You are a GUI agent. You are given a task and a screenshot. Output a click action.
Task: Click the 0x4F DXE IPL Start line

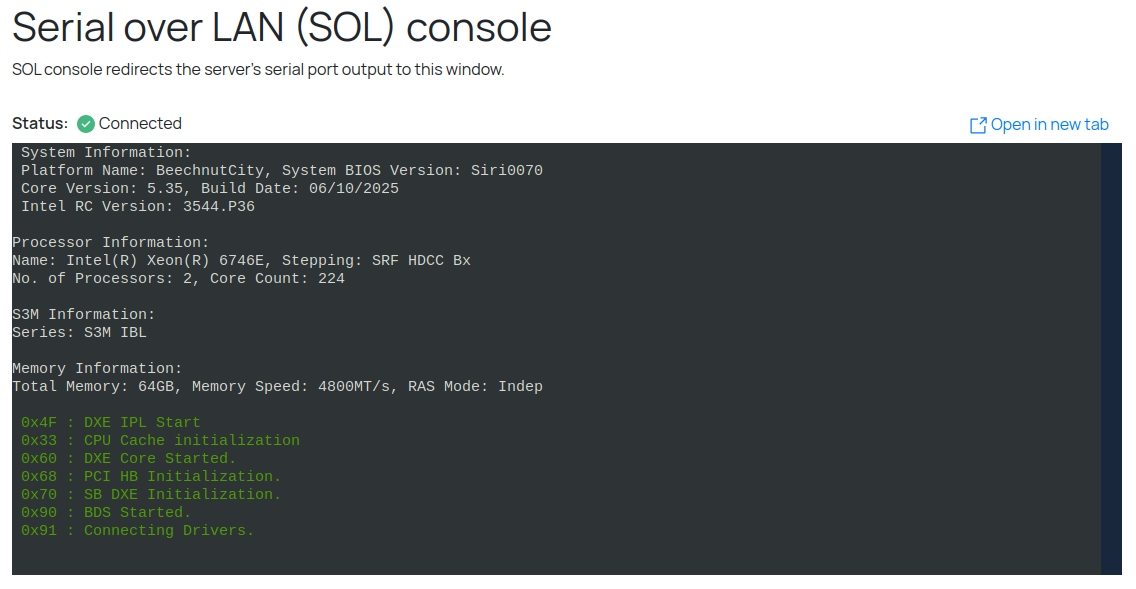click(x=110, y=423)
